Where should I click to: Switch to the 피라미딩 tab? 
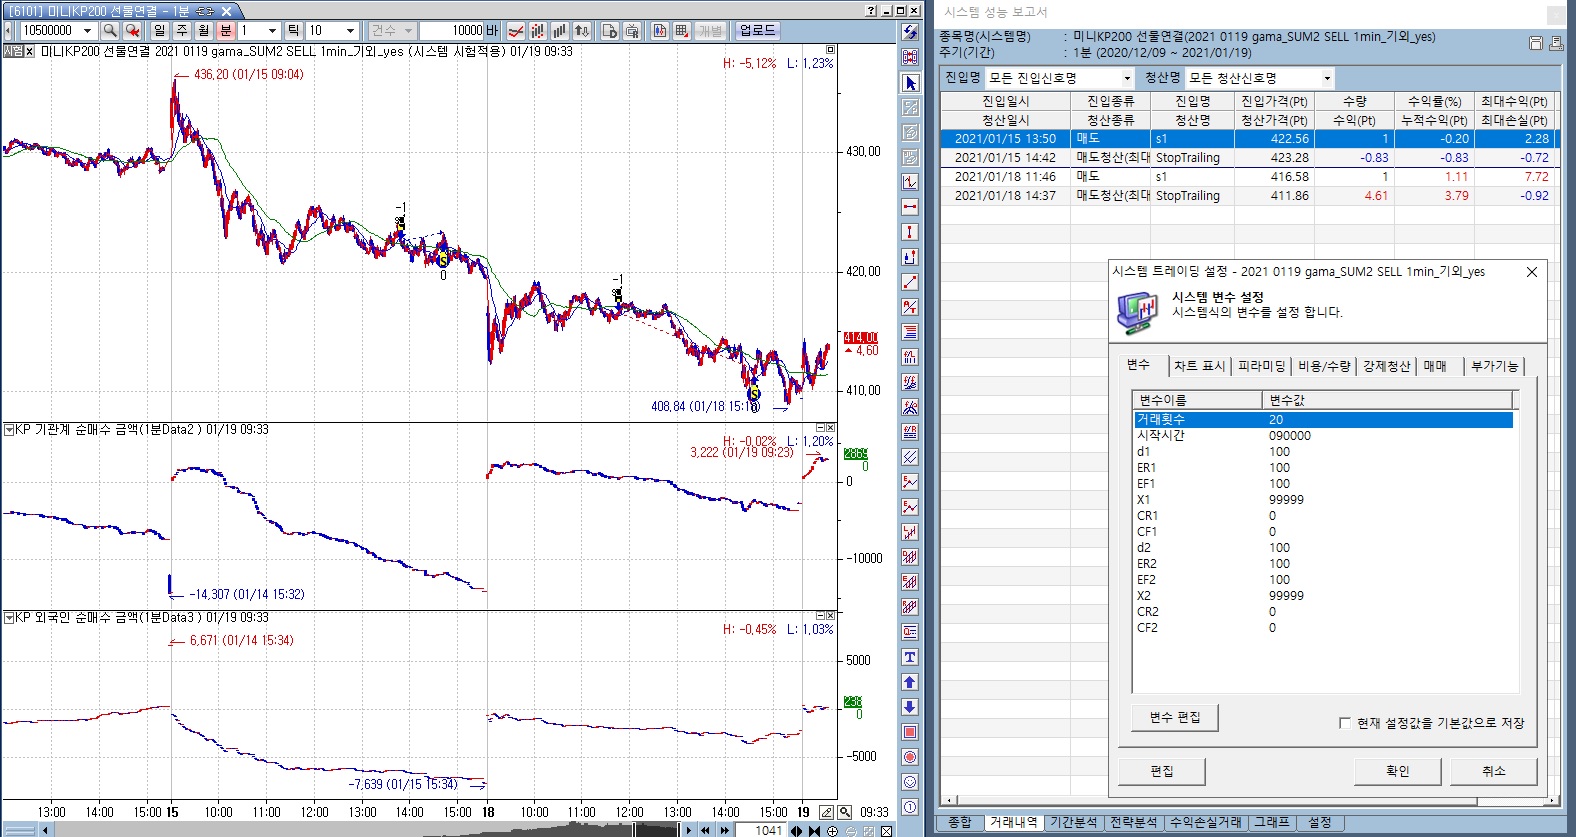pyautogui.click(x=1261, y=366)
